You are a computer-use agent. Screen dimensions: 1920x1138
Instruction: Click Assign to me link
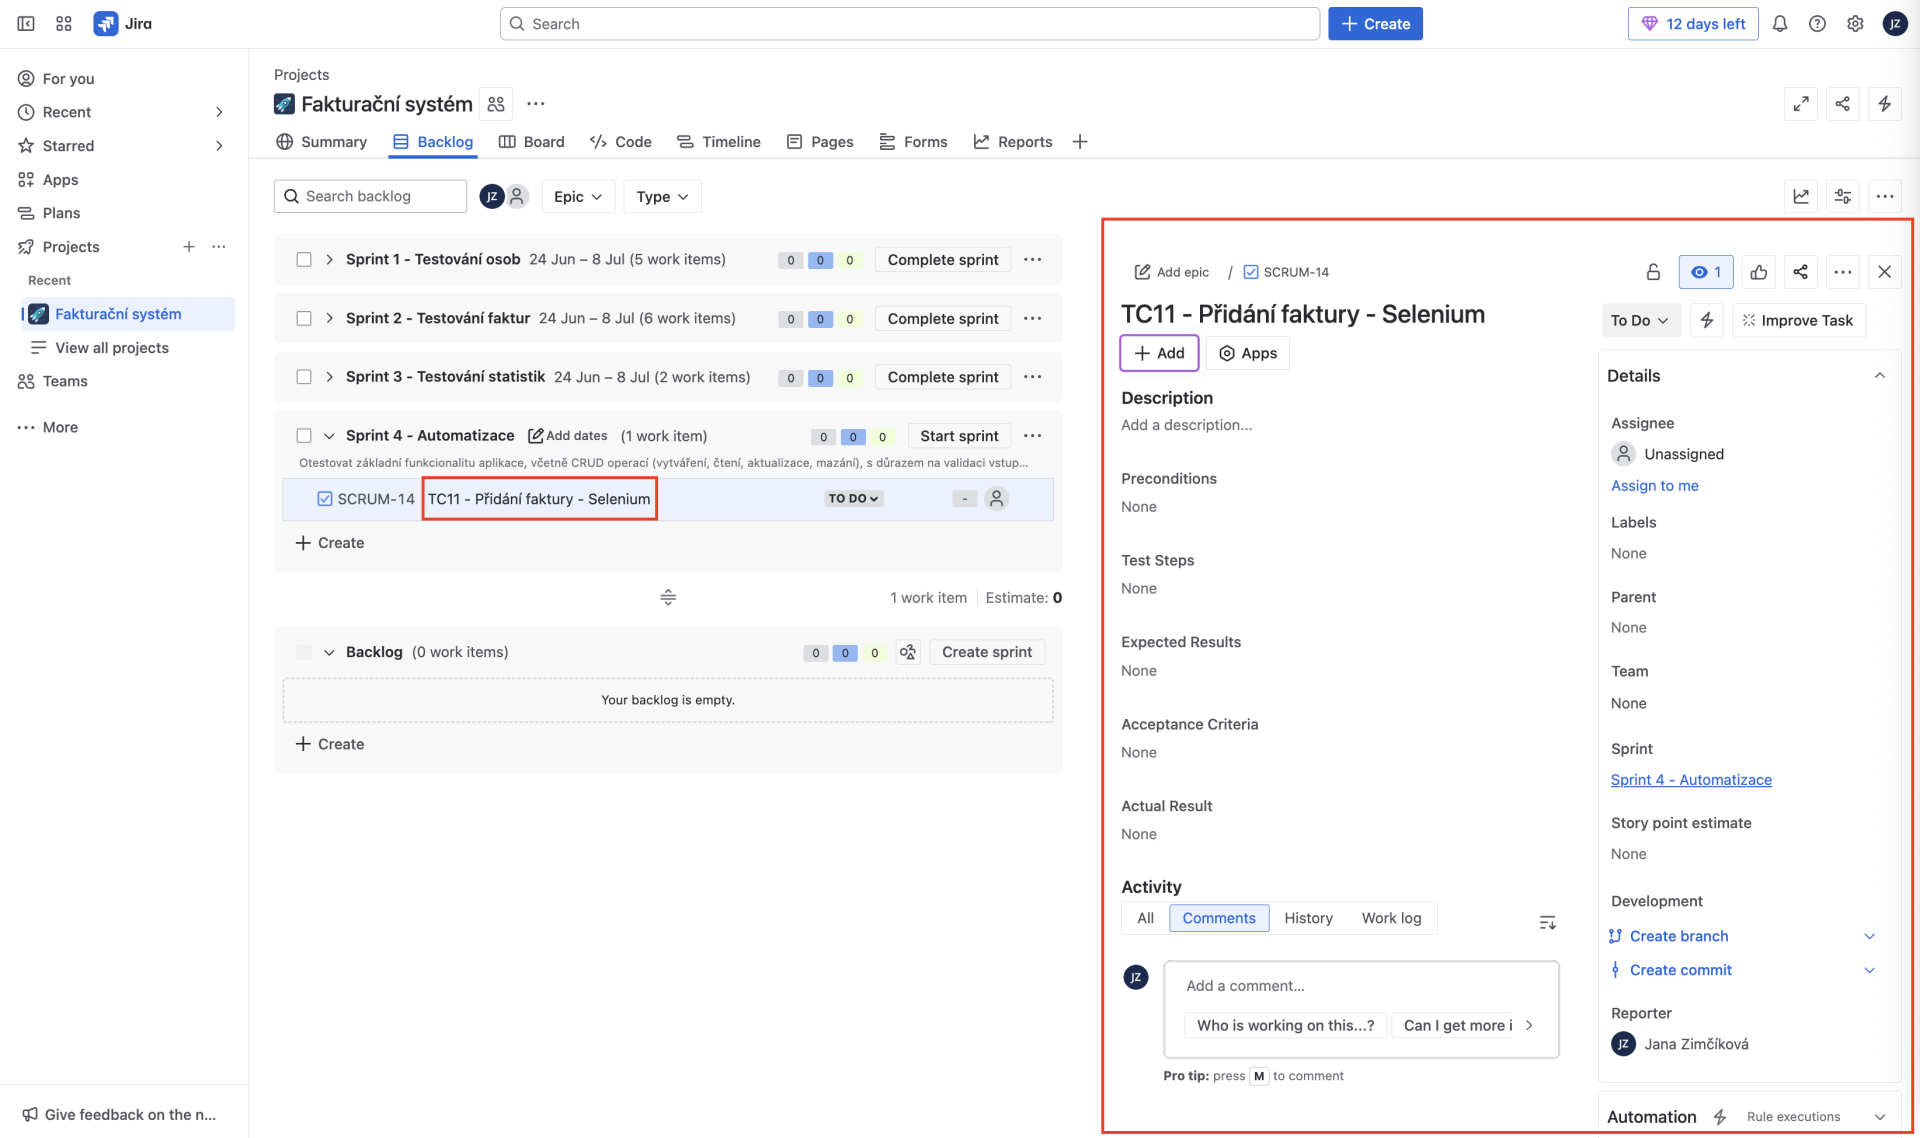point(1654,486)
